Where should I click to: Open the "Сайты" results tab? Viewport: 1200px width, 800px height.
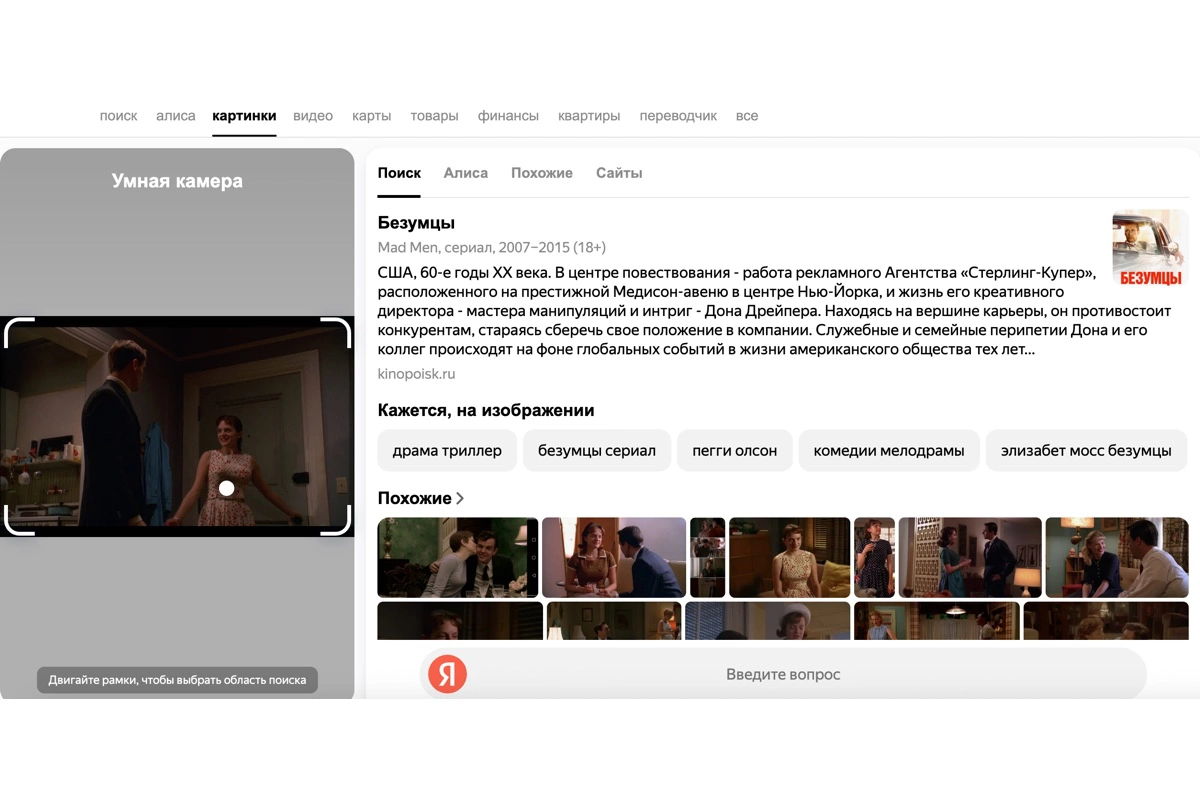(x=619, y=173)
